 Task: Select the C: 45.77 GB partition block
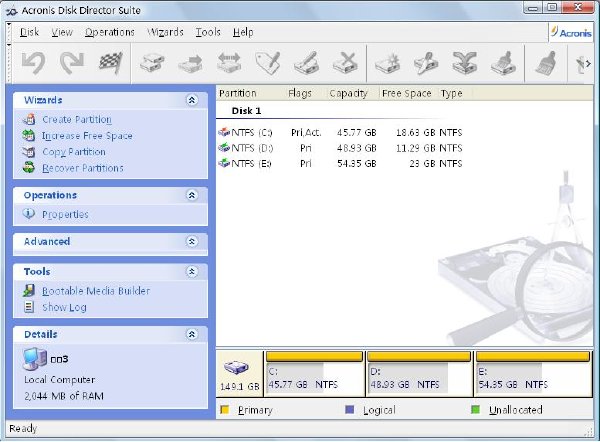point(315,374)
